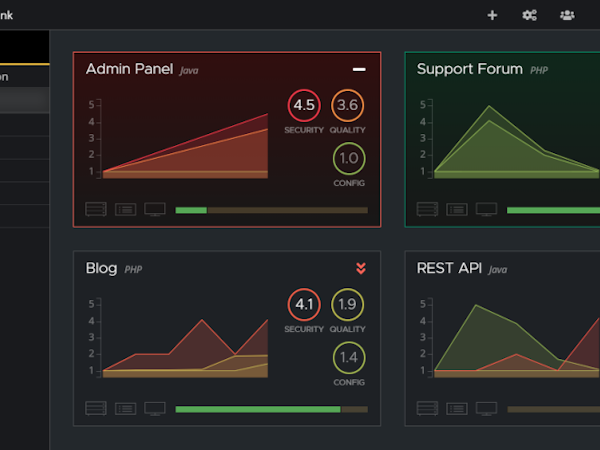Click CONFIG label under Admin Panel 1.0
Screen dimensions: 600x450
coord(349,183)
